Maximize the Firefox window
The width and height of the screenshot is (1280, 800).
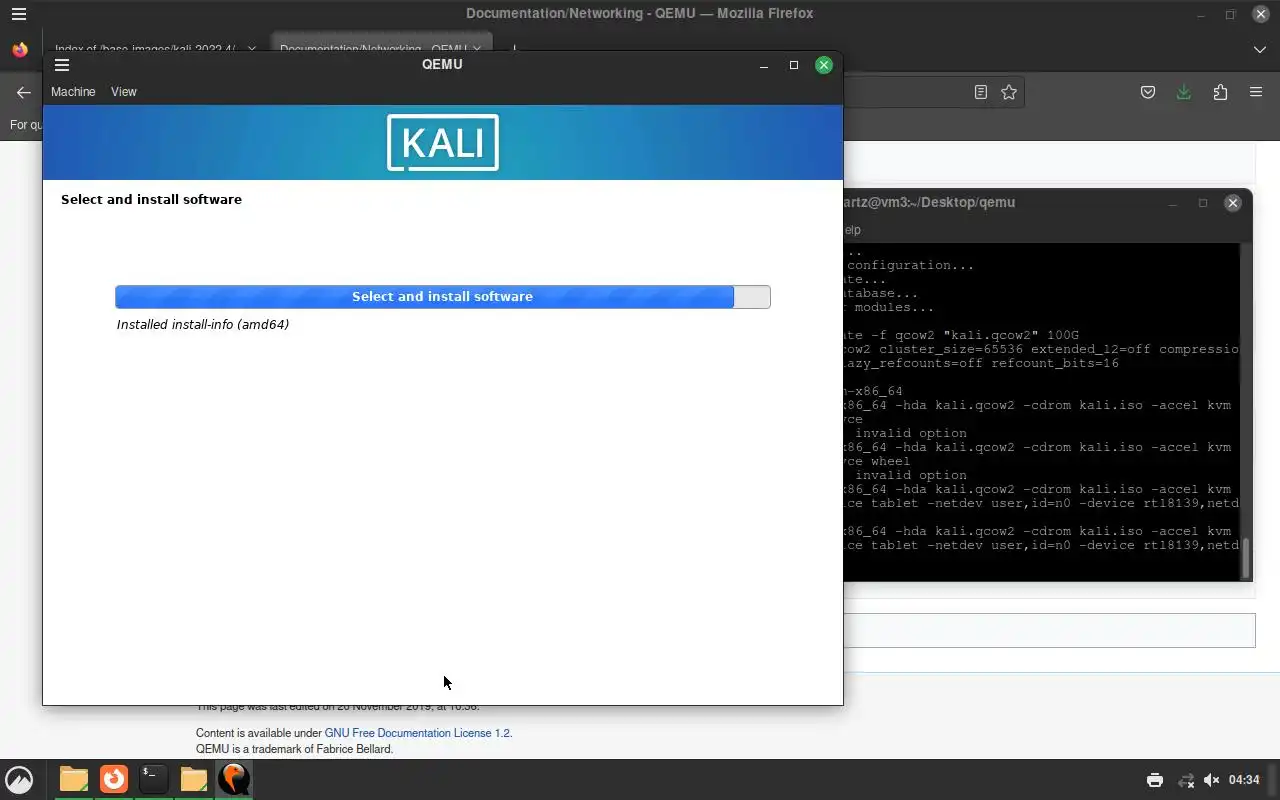pyautogui.click(x=1231, y=14)
